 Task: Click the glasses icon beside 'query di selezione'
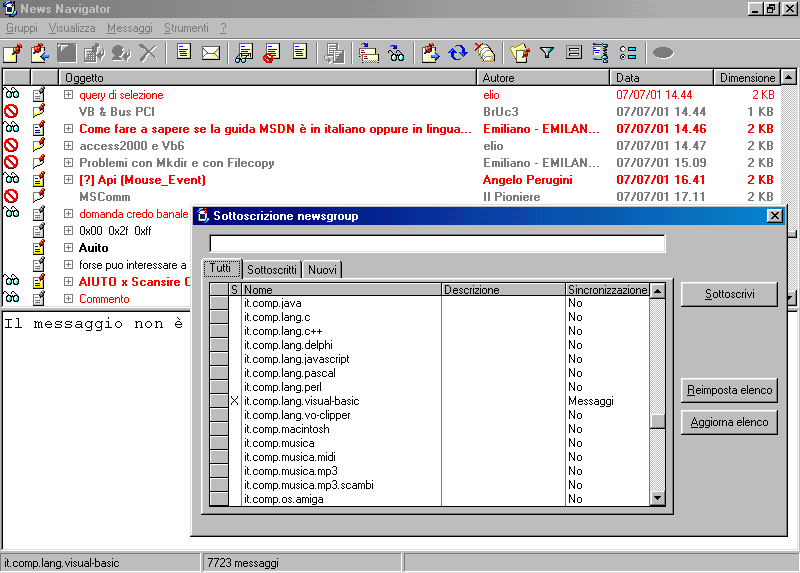tap(12, 95)
